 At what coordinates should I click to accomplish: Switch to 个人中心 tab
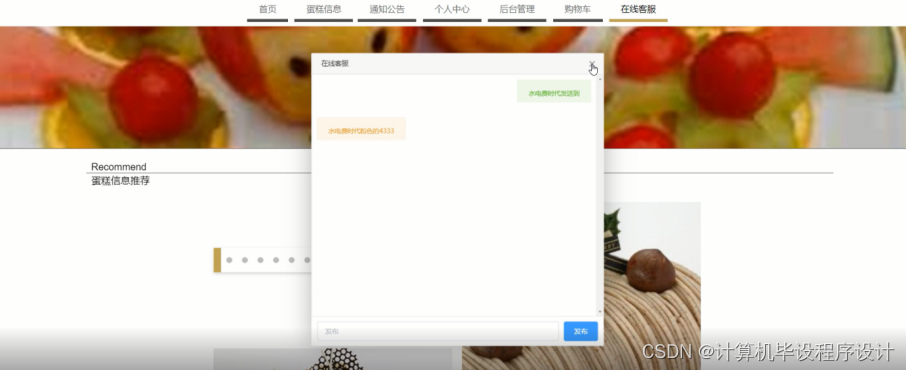pos(452,9)
